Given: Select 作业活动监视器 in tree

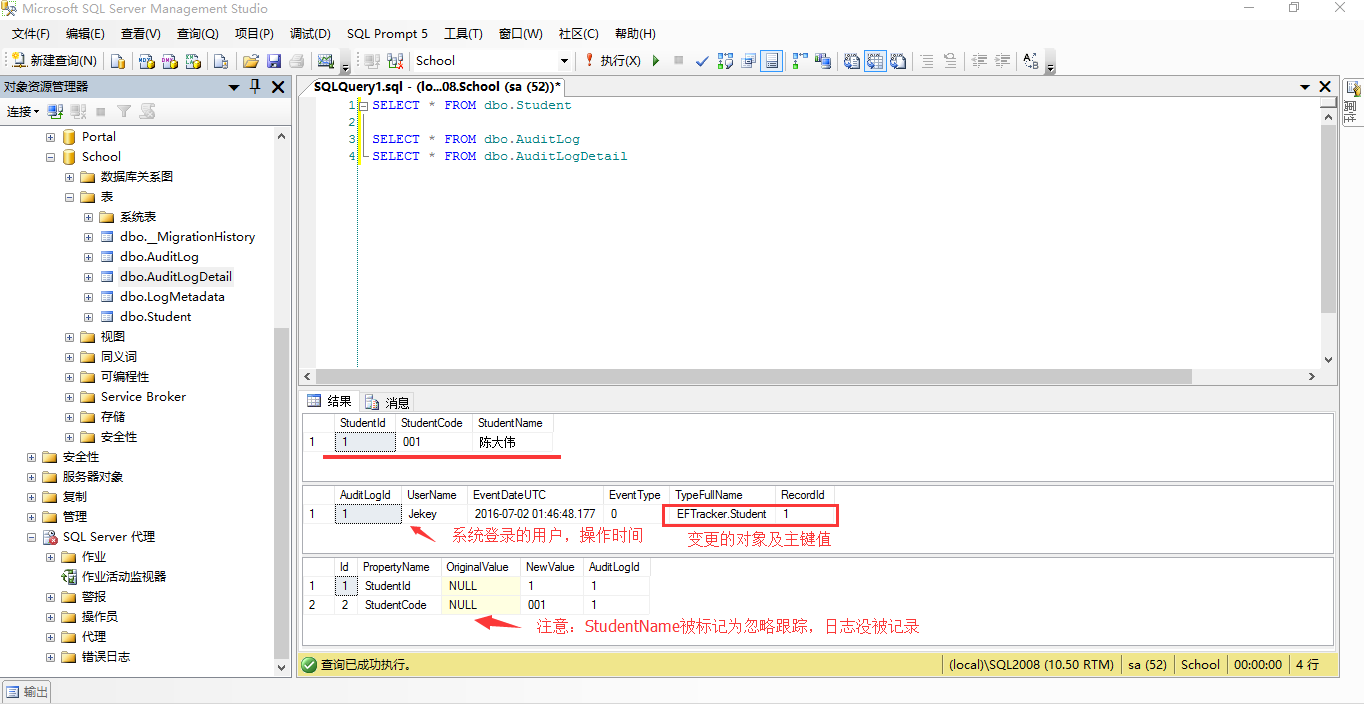Looking at the screenshot, I should (123, 577).
